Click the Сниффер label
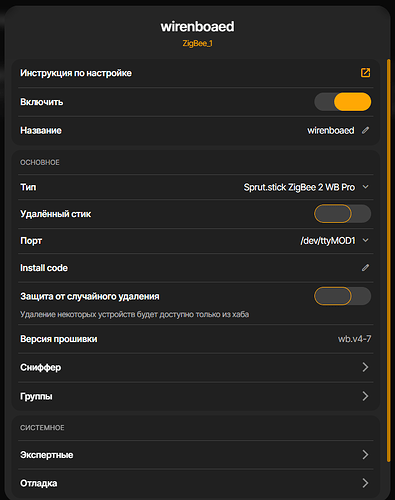This screenshot has height=500, width=395. click(x=41, y=367)
